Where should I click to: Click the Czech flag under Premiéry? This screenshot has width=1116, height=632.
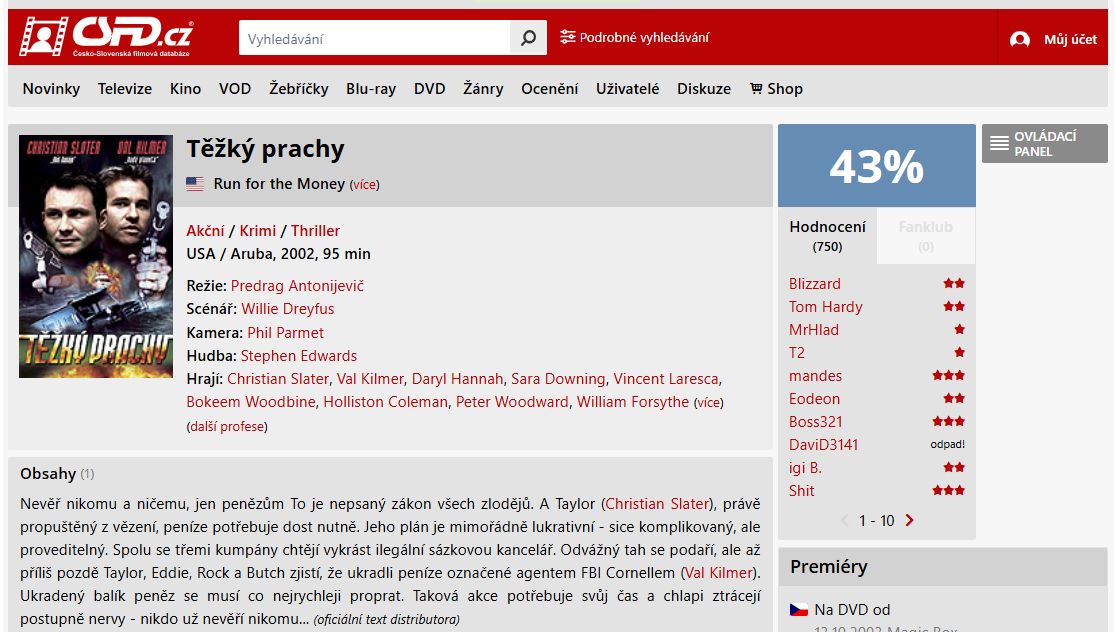click(x=799, y=610)
